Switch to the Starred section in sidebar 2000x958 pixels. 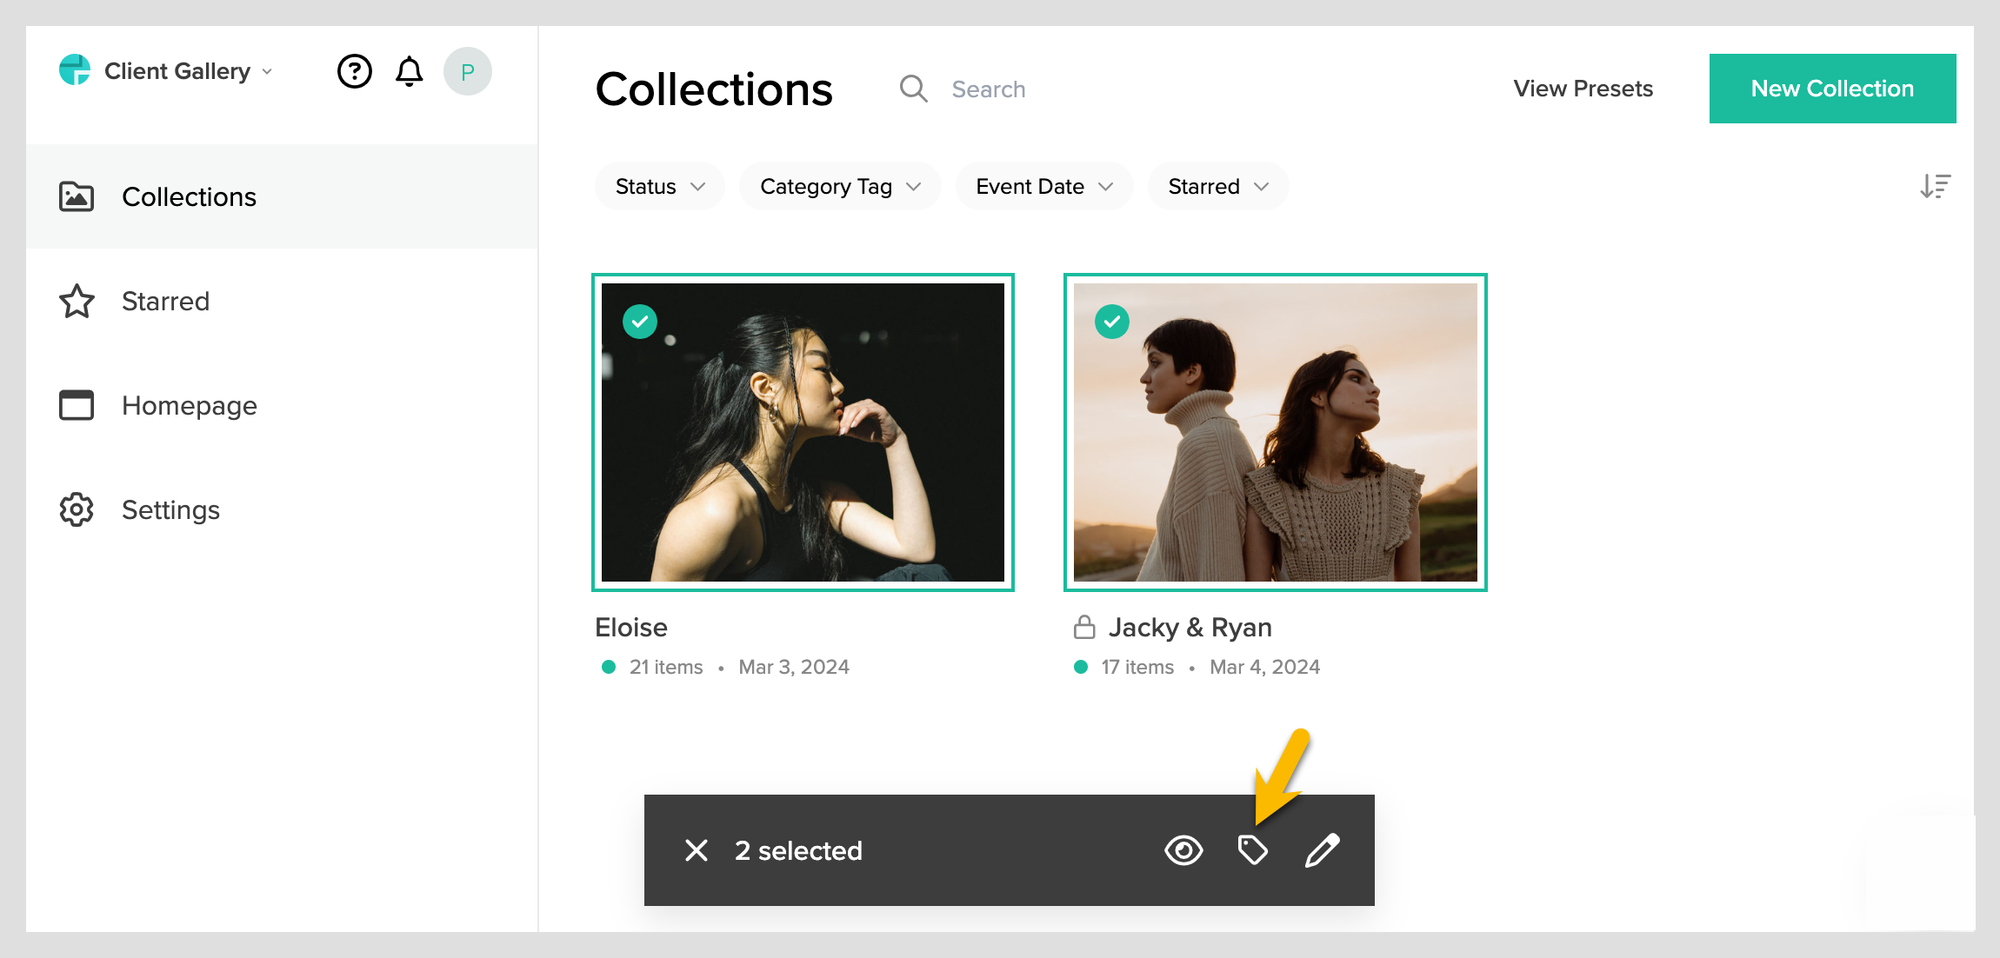(165, 301)
